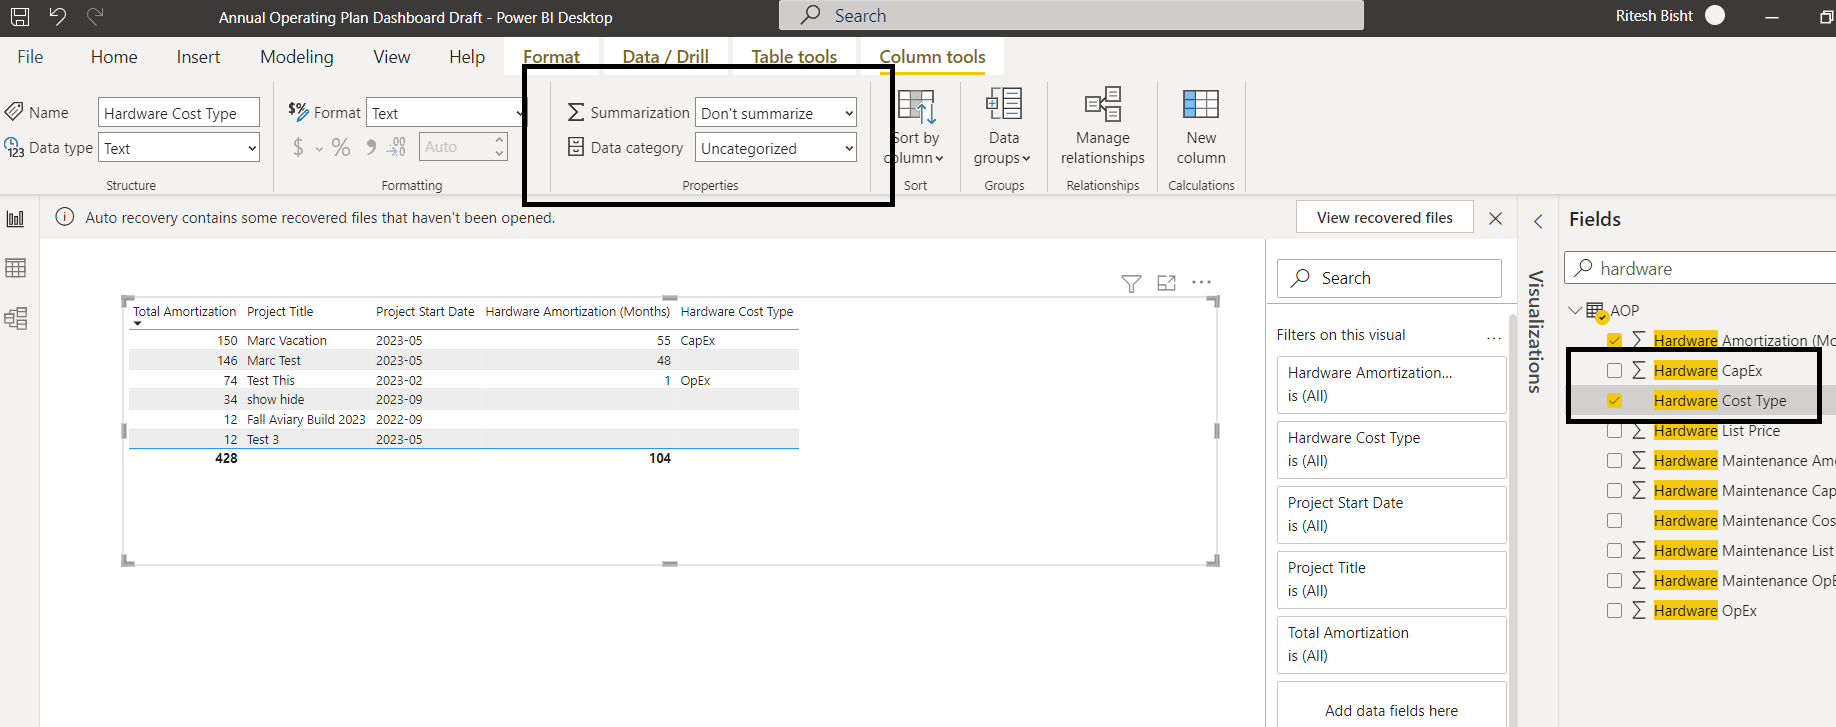Open Data view from left sidebar
Screen dimensions: 1836x727
(16, 268)
